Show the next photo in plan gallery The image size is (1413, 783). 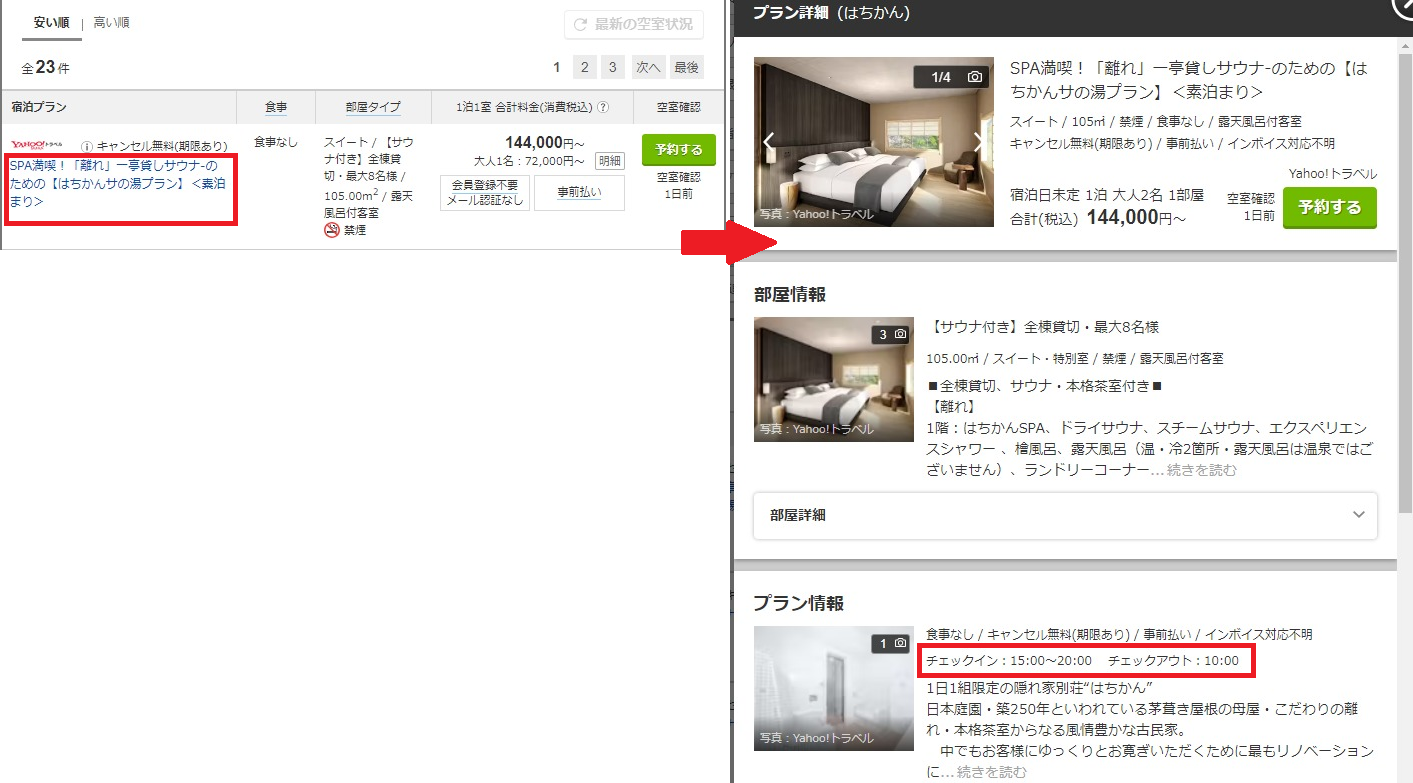click(978, 141)
